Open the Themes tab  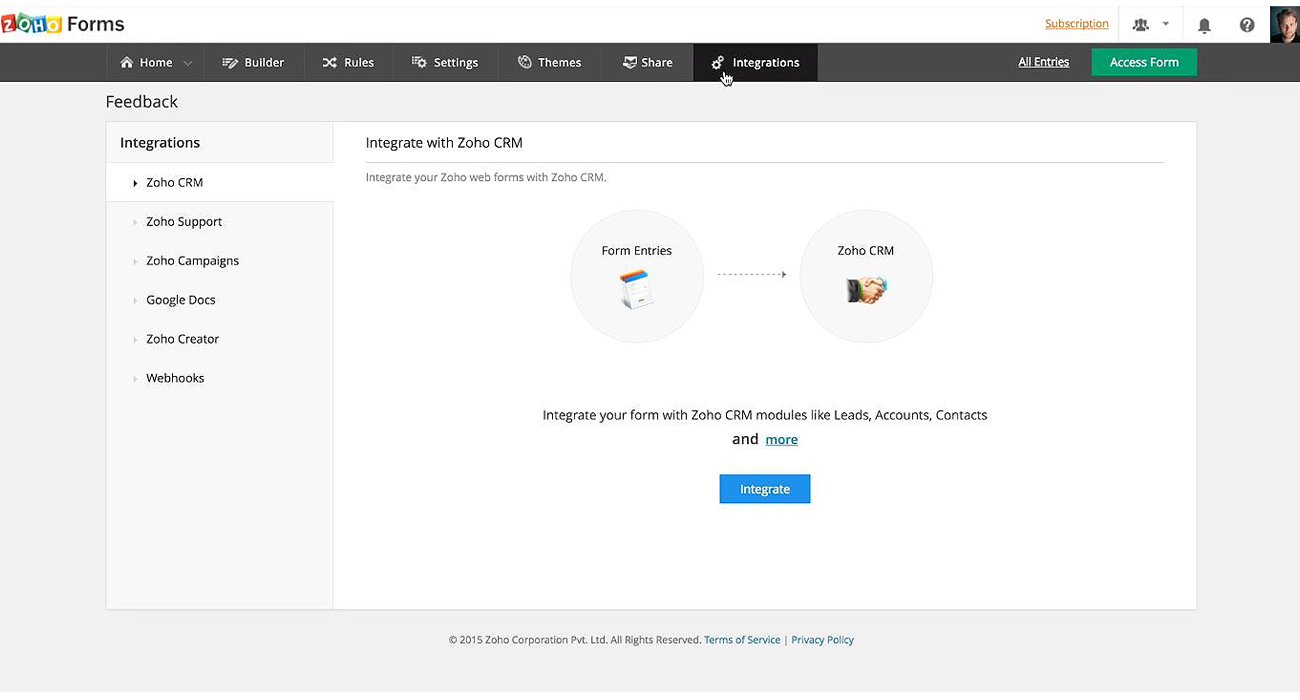click(549, 62)
